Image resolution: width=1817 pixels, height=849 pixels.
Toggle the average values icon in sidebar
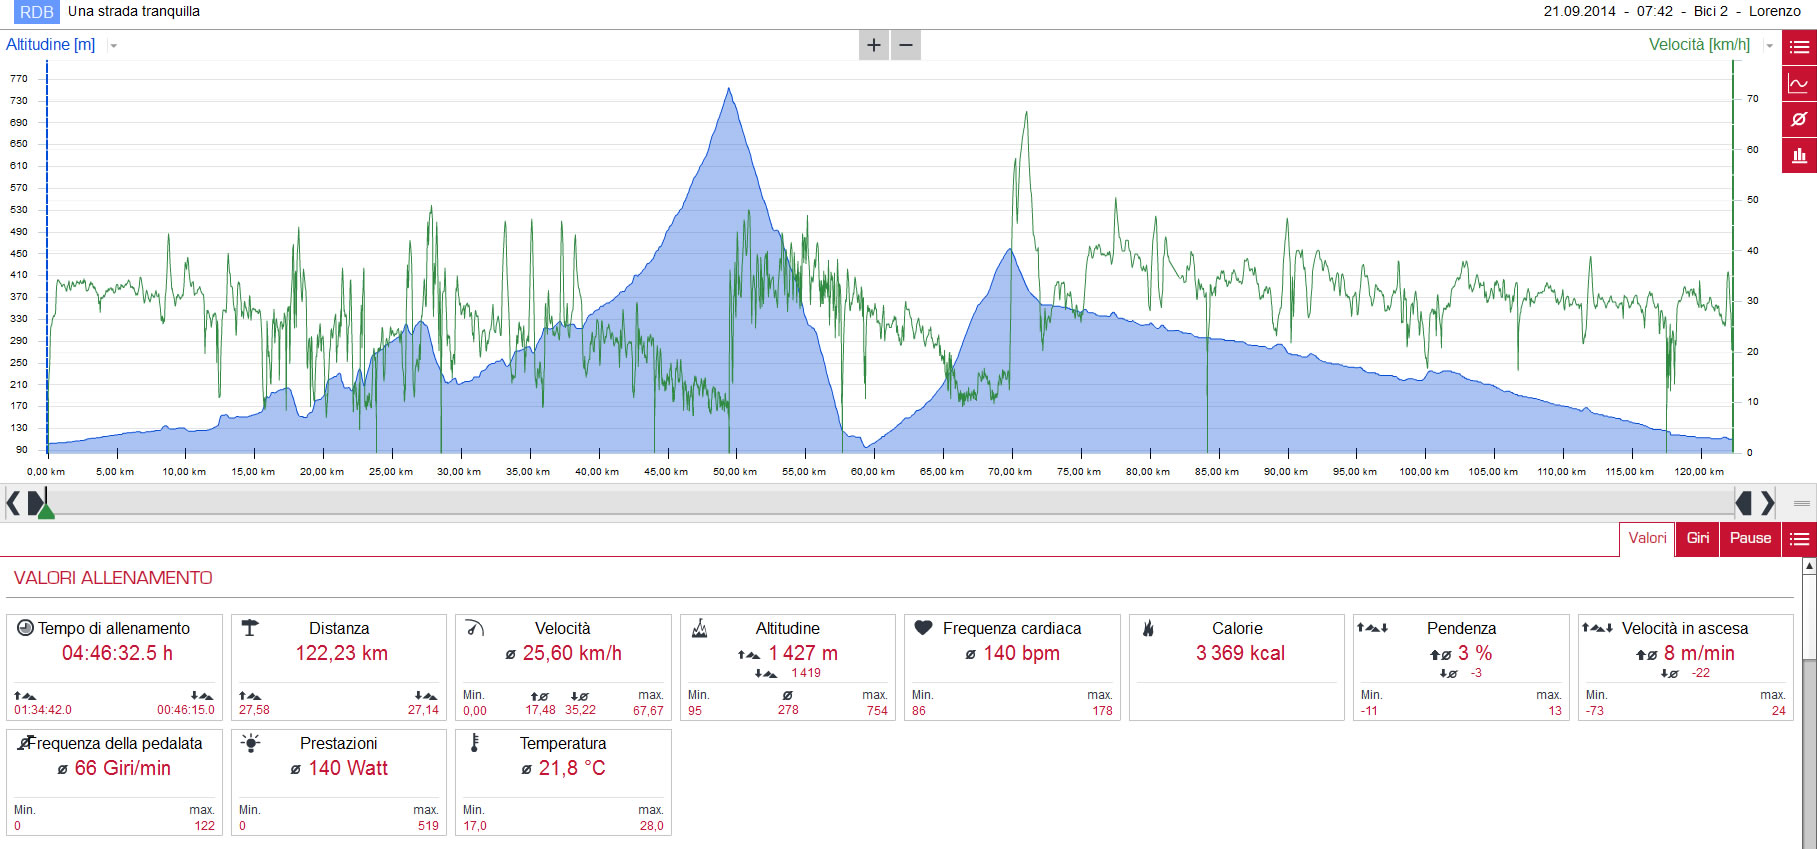[1799, 119]
